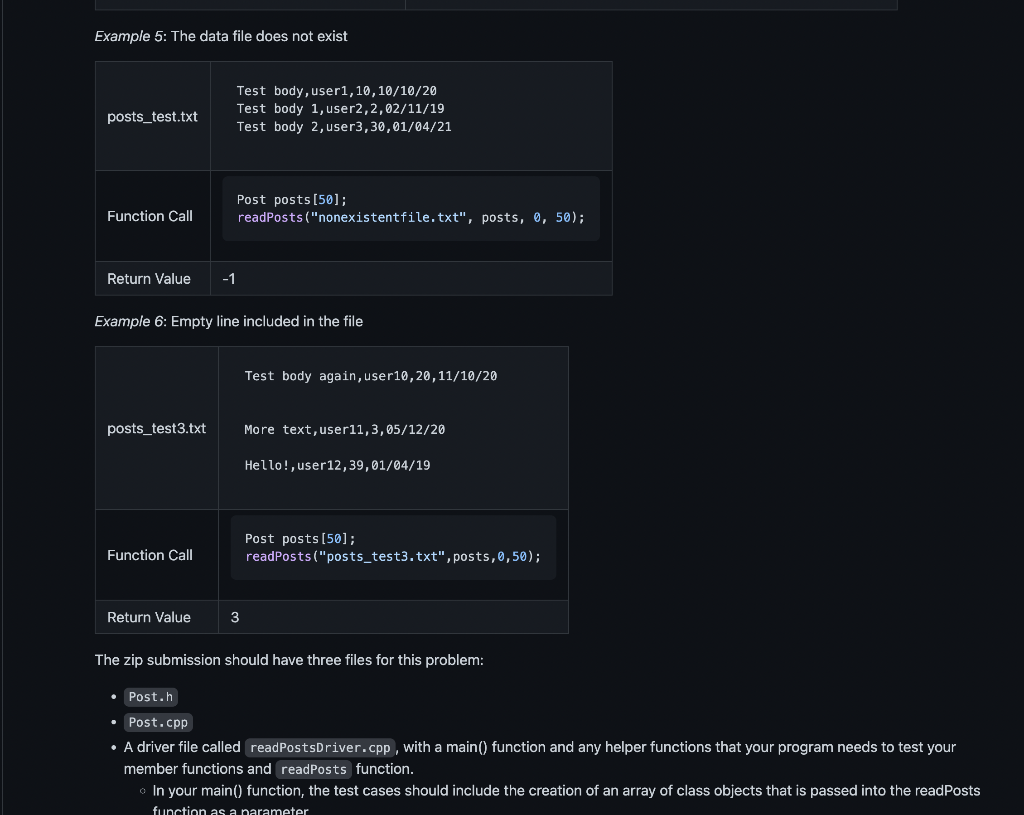Click the return value -1 cell
This screenshot has height=815, width=1024.
[229, 279]
